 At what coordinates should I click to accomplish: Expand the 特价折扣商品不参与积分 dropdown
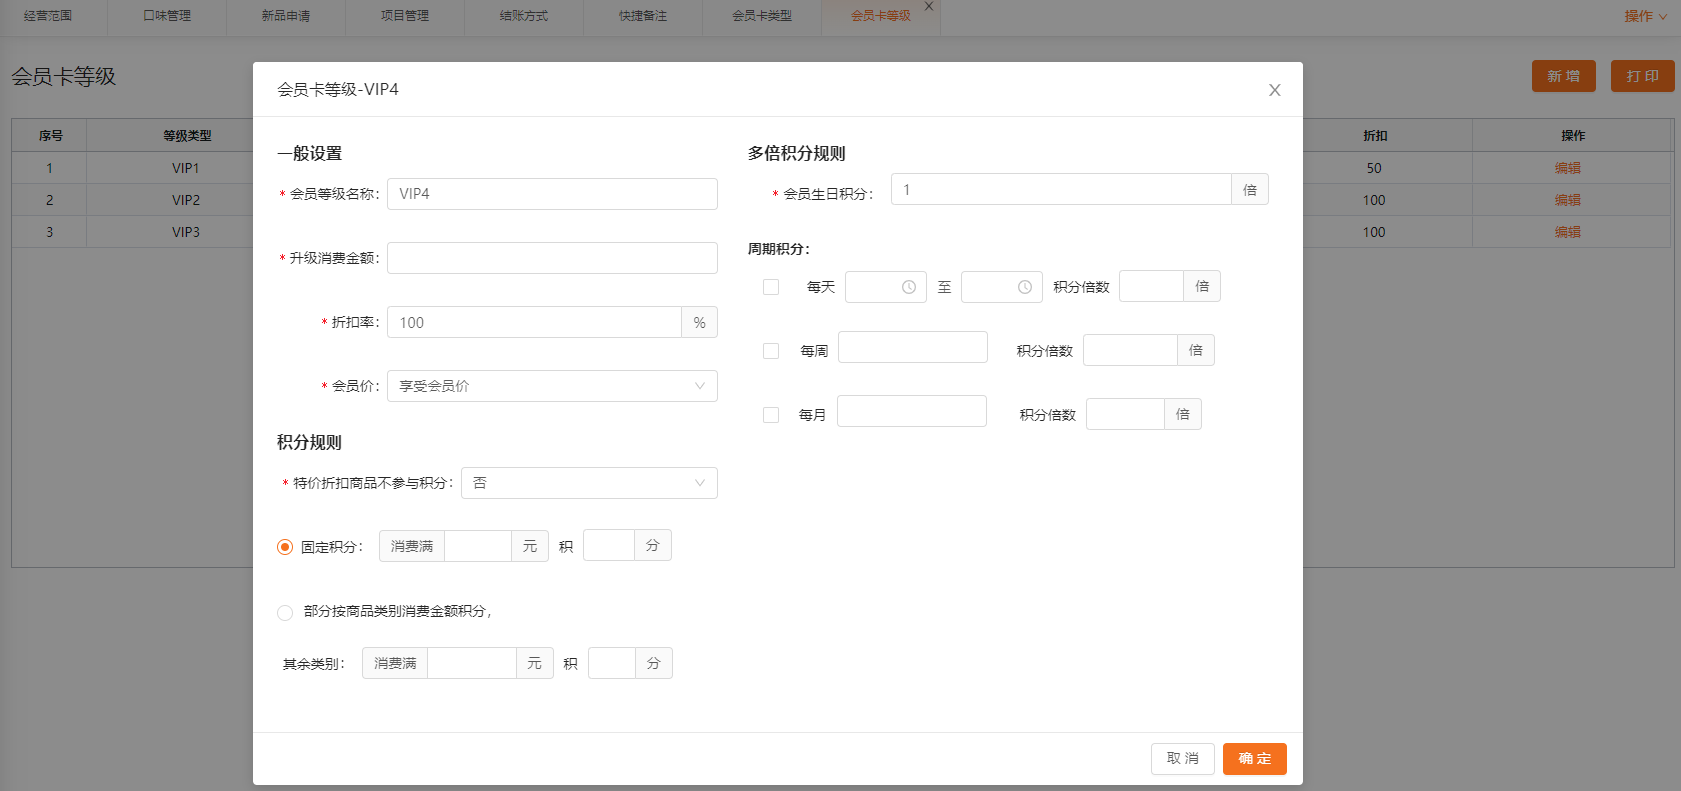pos(589,483)
